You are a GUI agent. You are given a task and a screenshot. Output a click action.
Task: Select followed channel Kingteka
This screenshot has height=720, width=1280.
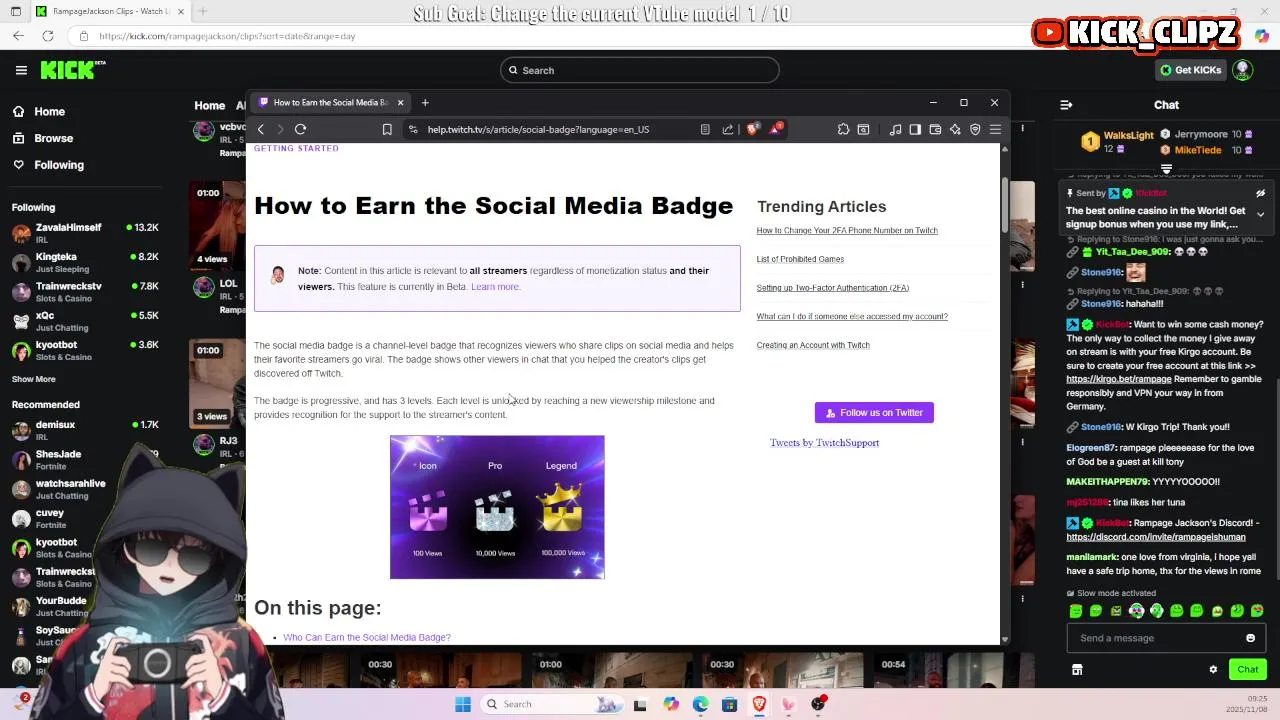[x=85, y=263]
